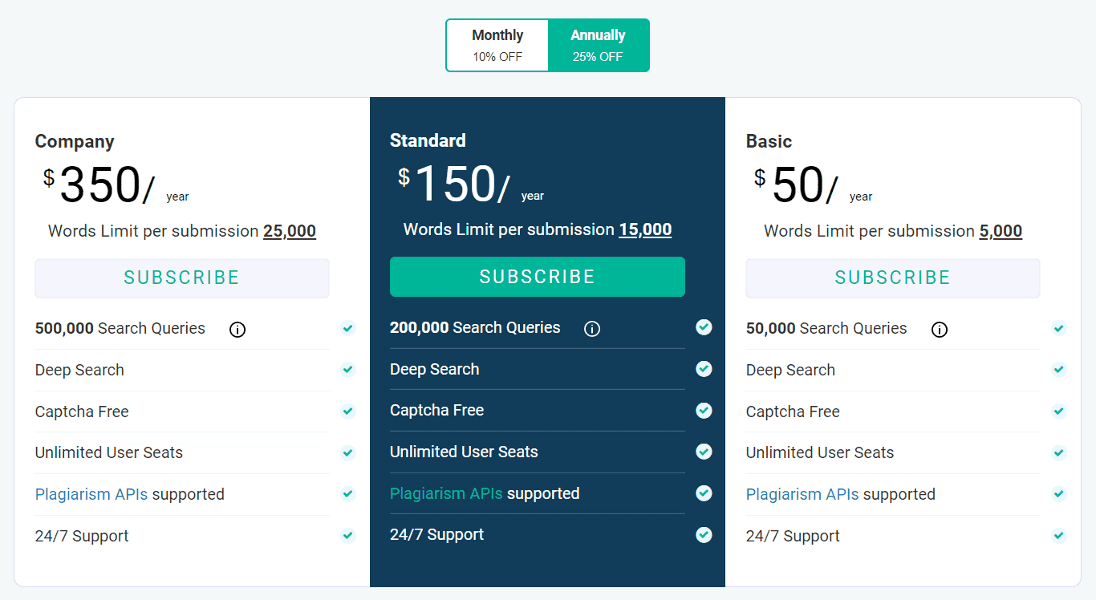
Task: Click info icon beside 500,000 Search Queries
Action: point(237,329)
